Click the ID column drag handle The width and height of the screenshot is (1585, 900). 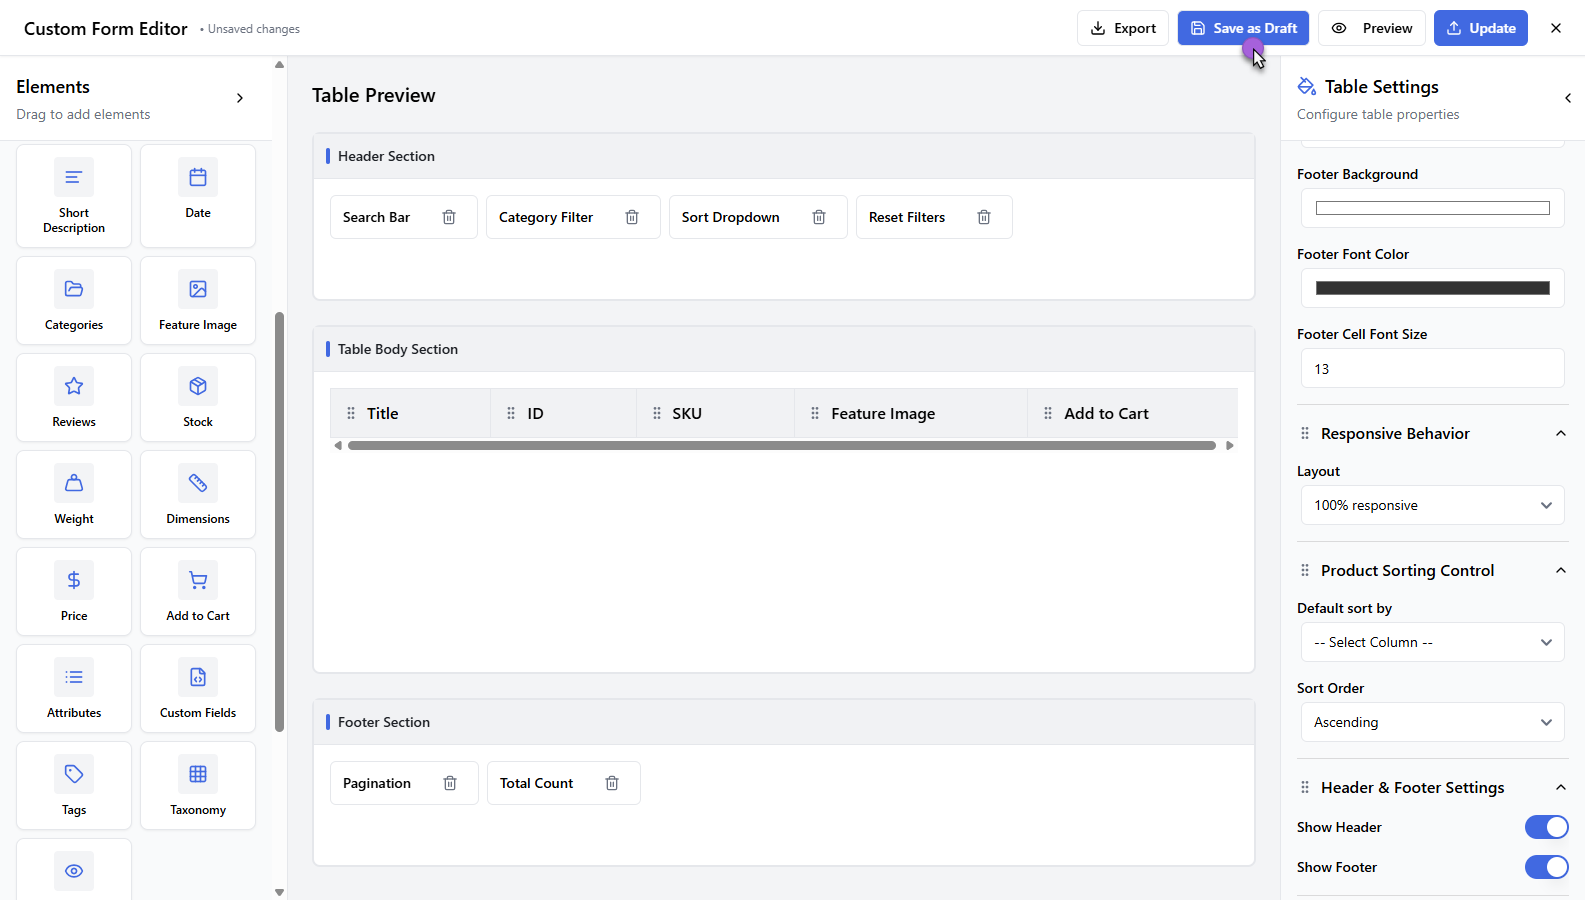tap(511, 413)
